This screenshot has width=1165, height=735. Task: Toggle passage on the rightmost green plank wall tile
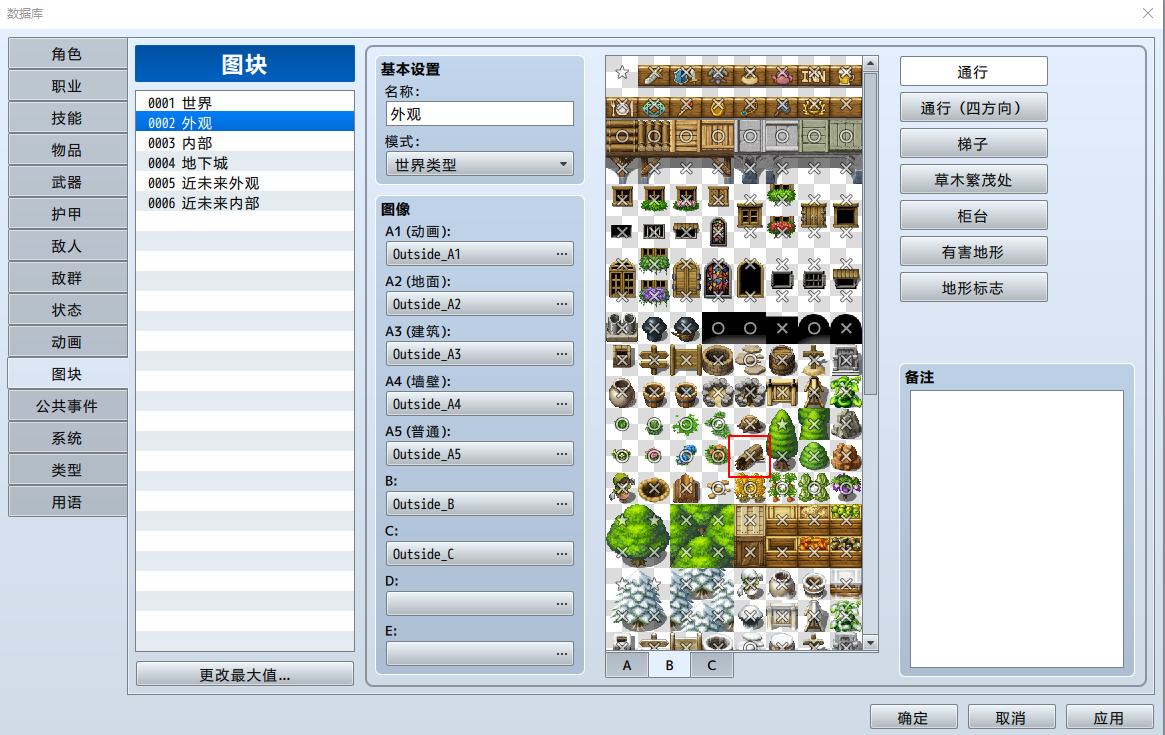pyautogui.click(x=847, y=136)
